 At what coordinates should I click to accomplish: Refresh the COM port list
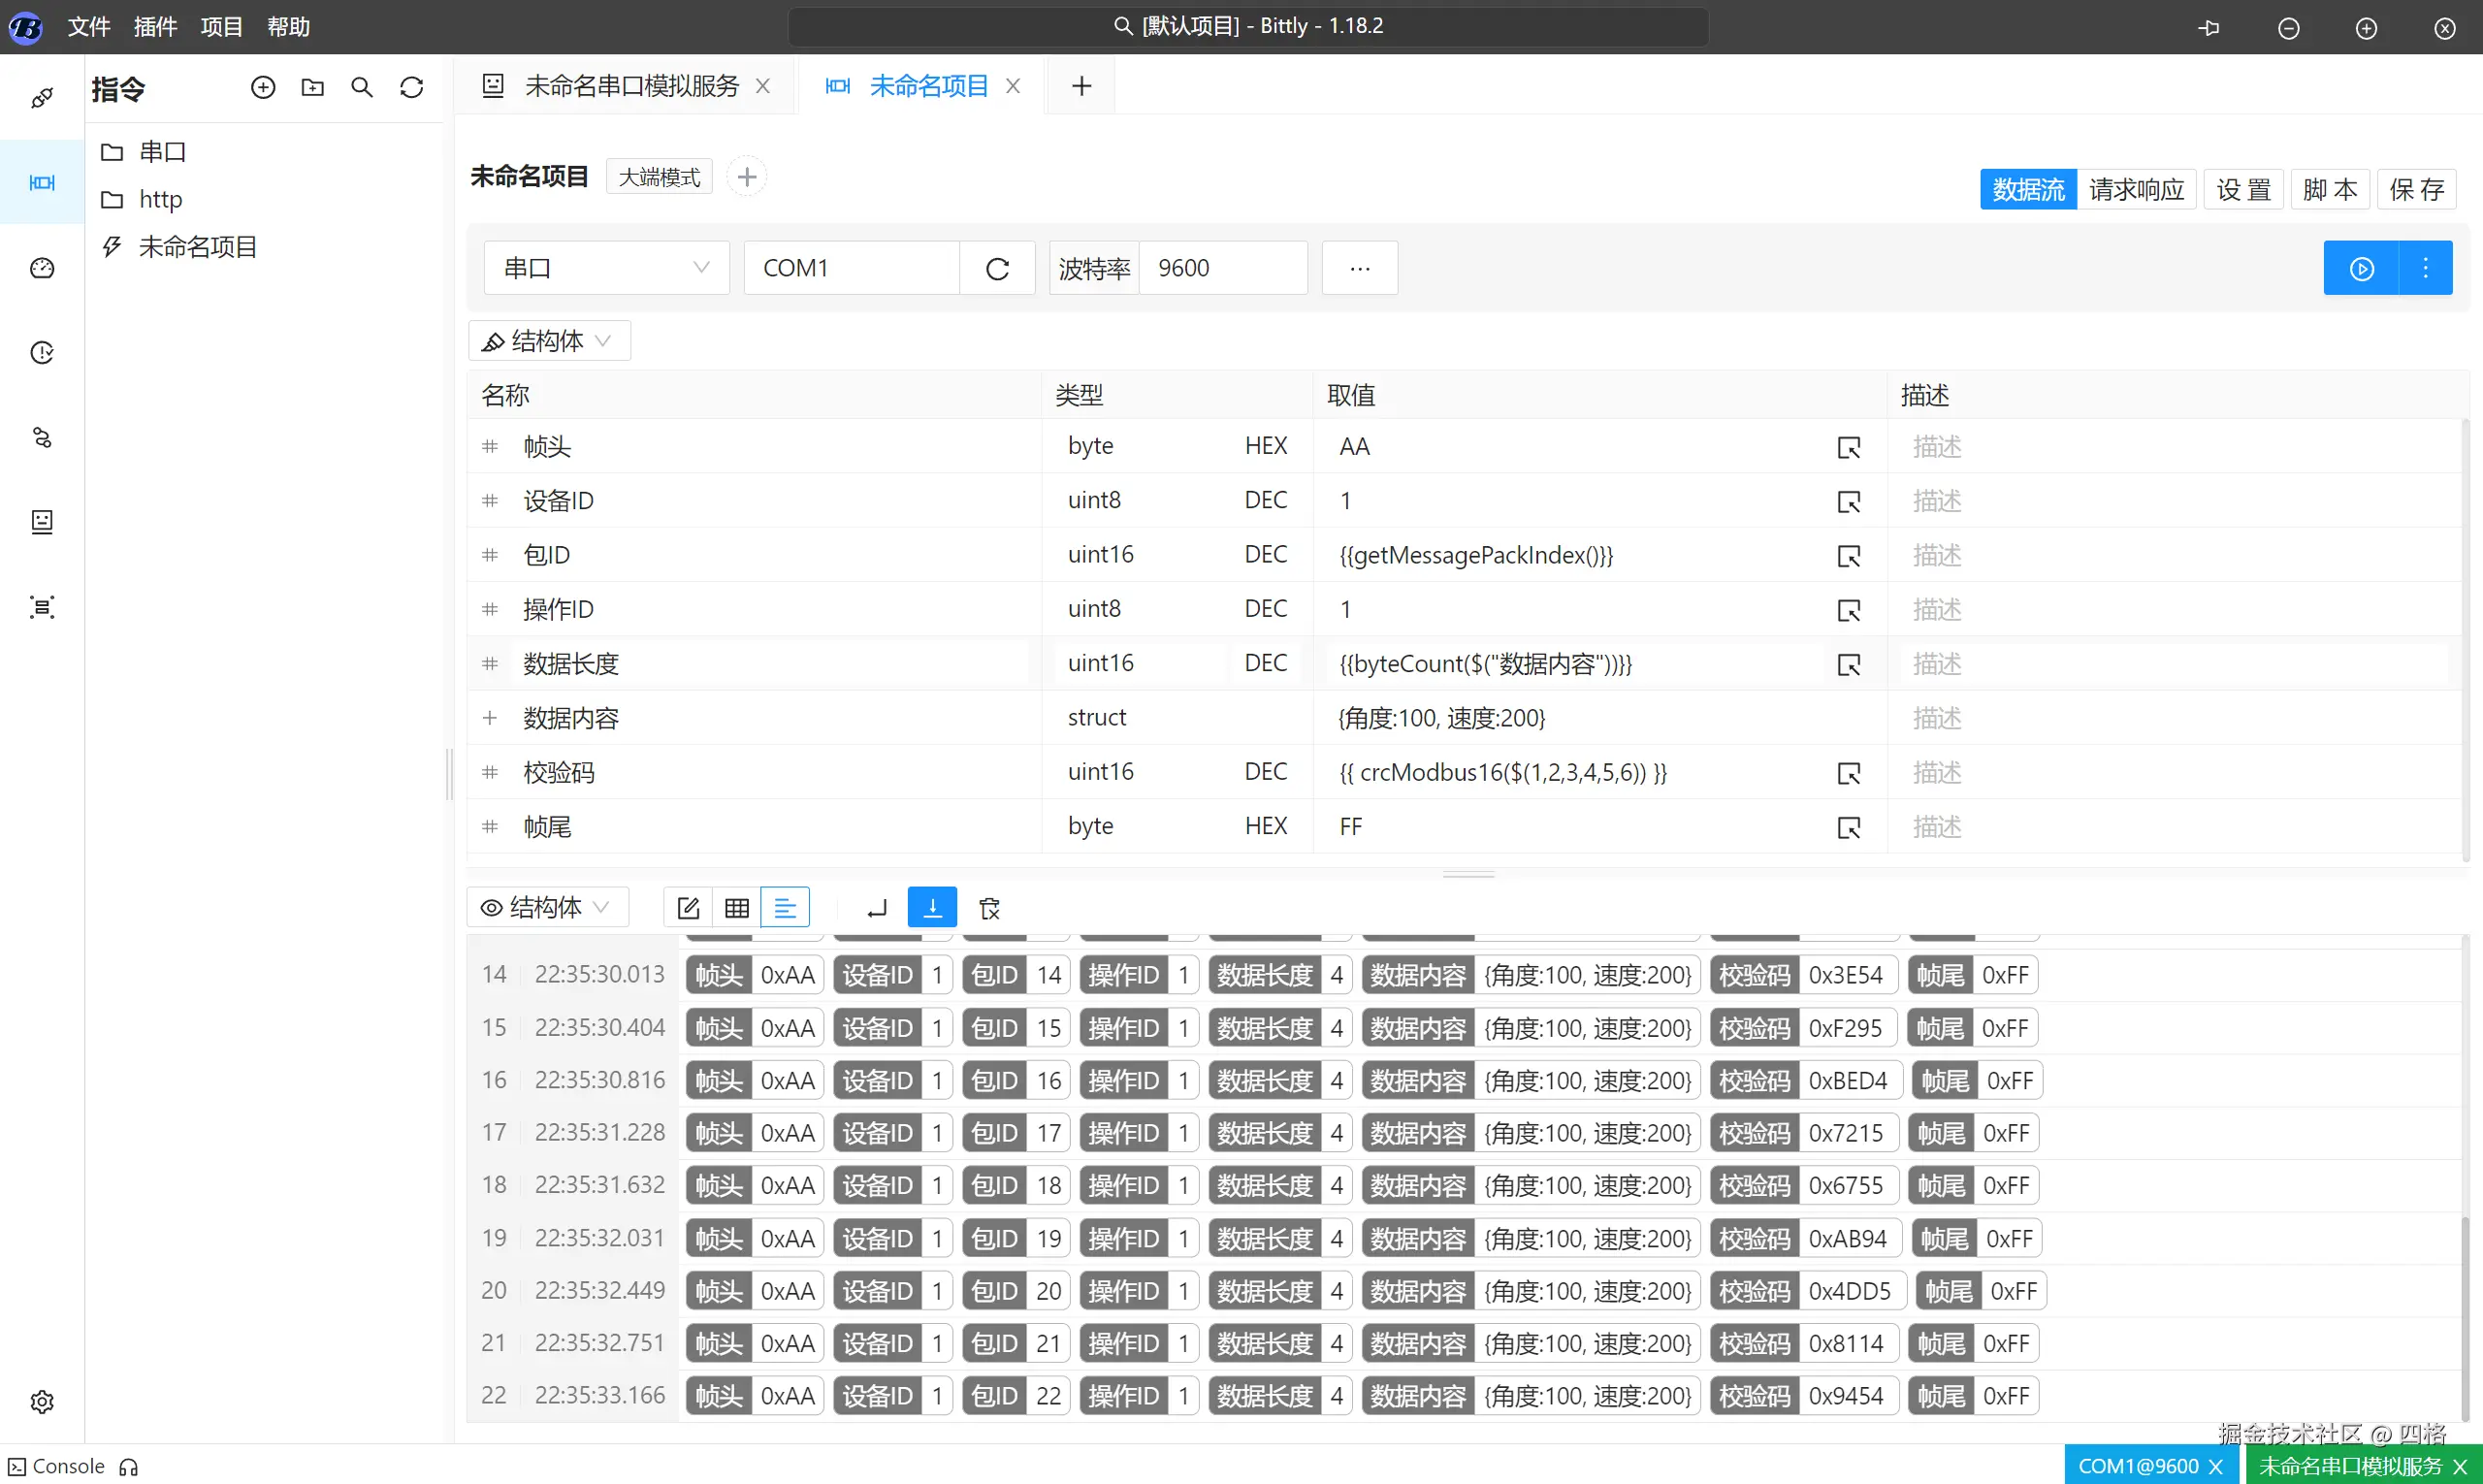point(997,268)
